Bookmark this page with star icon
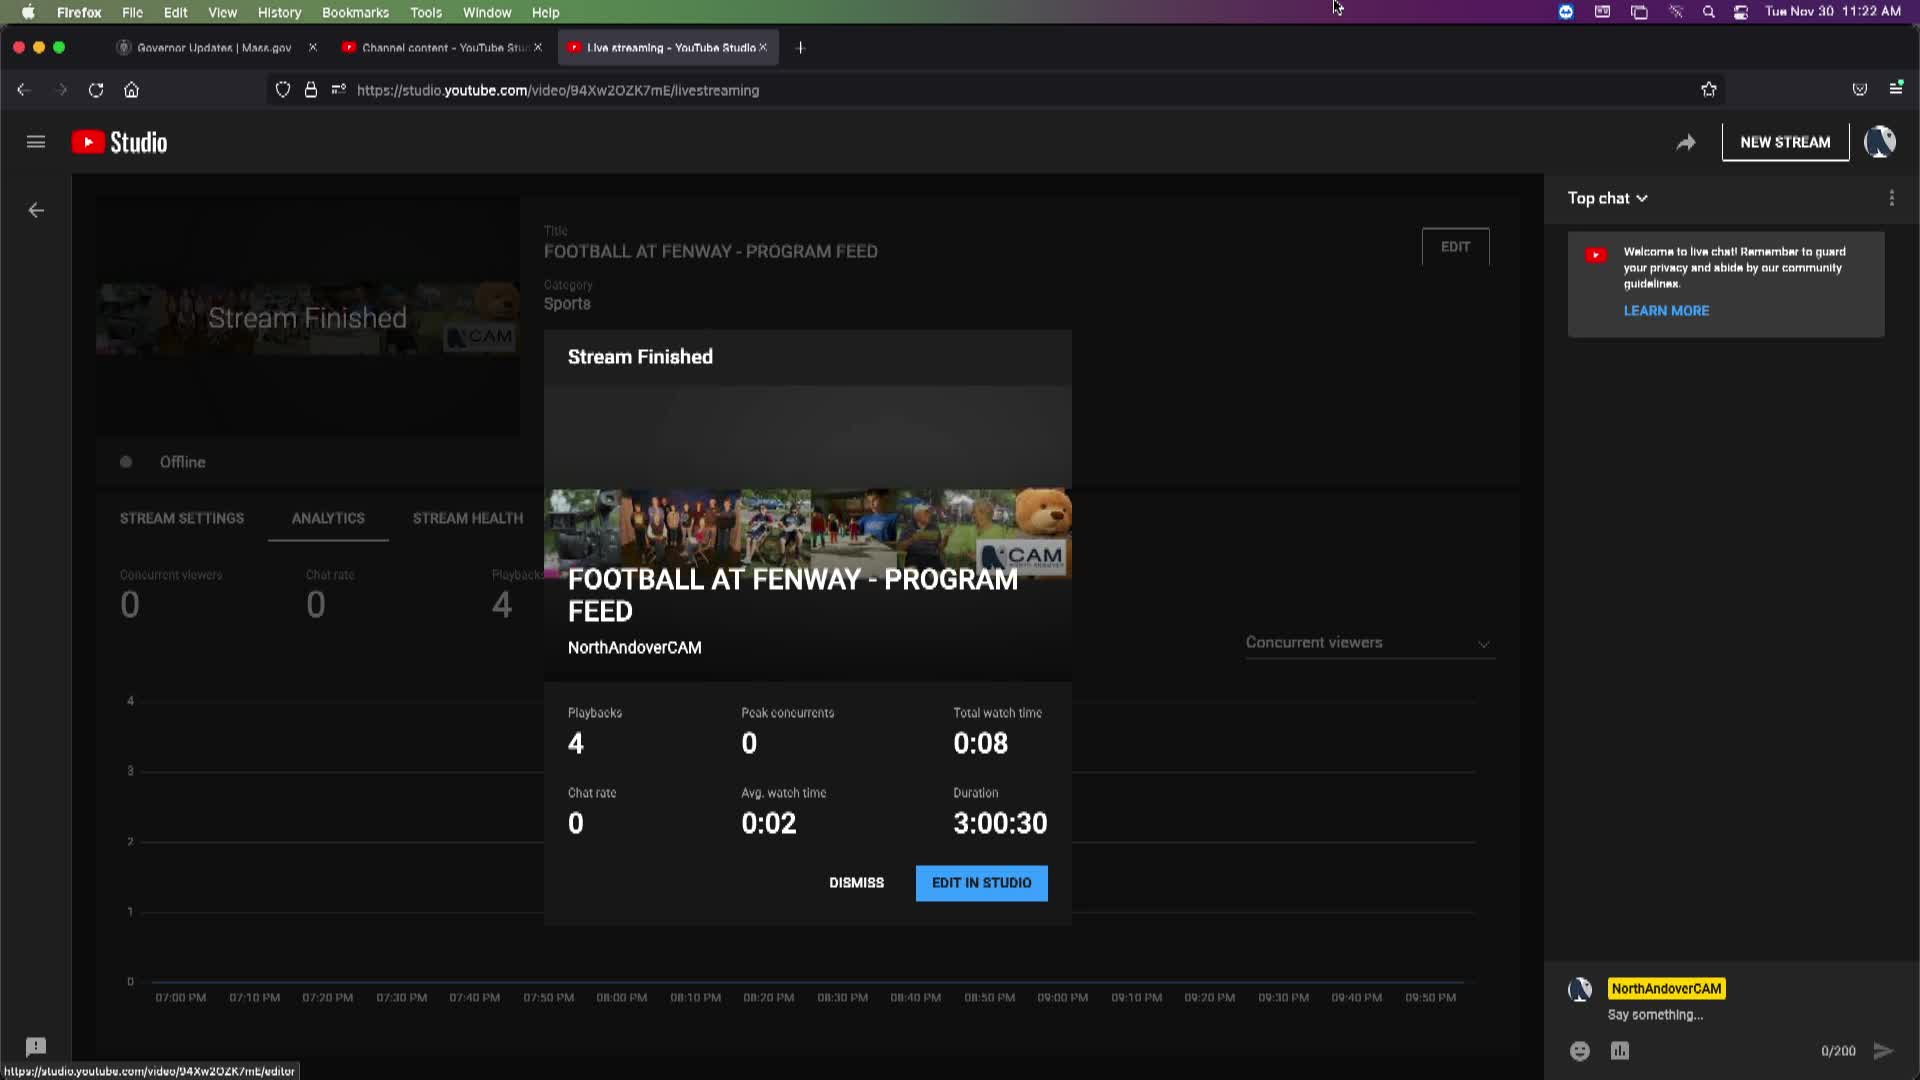Image resolution: width=1920 pixels, height=1080 pixels. (1709, 90)
